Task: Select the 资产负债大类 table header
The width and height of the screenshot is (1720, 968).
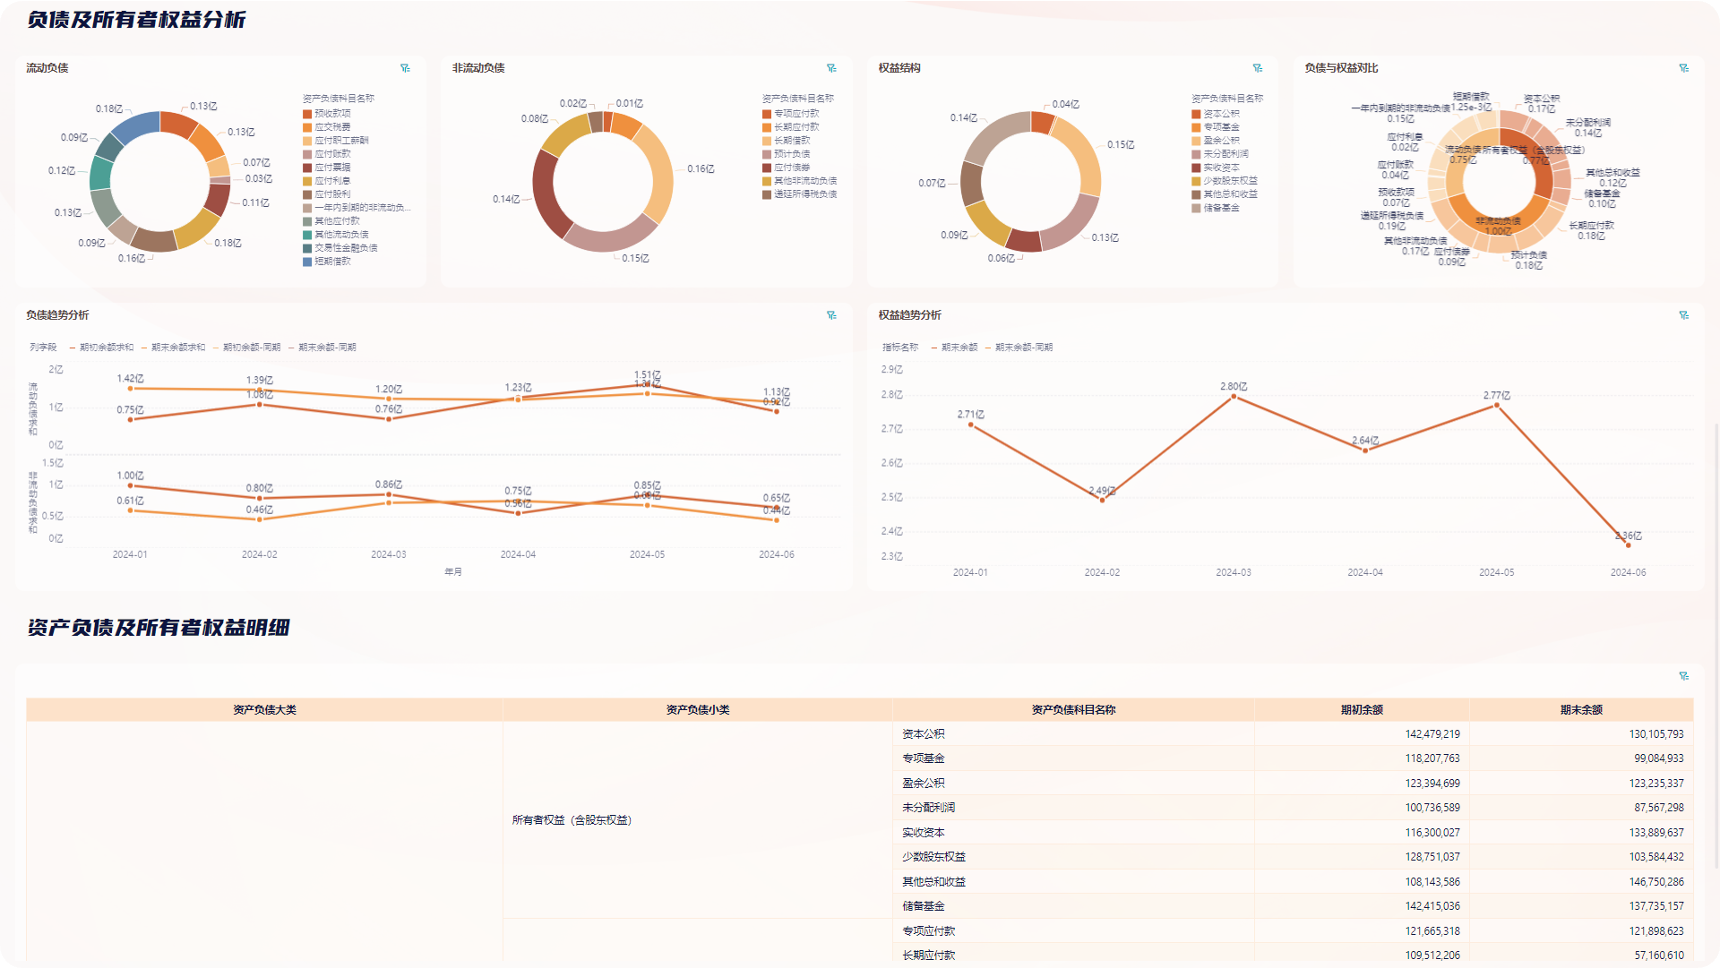Action: (264, 710)
